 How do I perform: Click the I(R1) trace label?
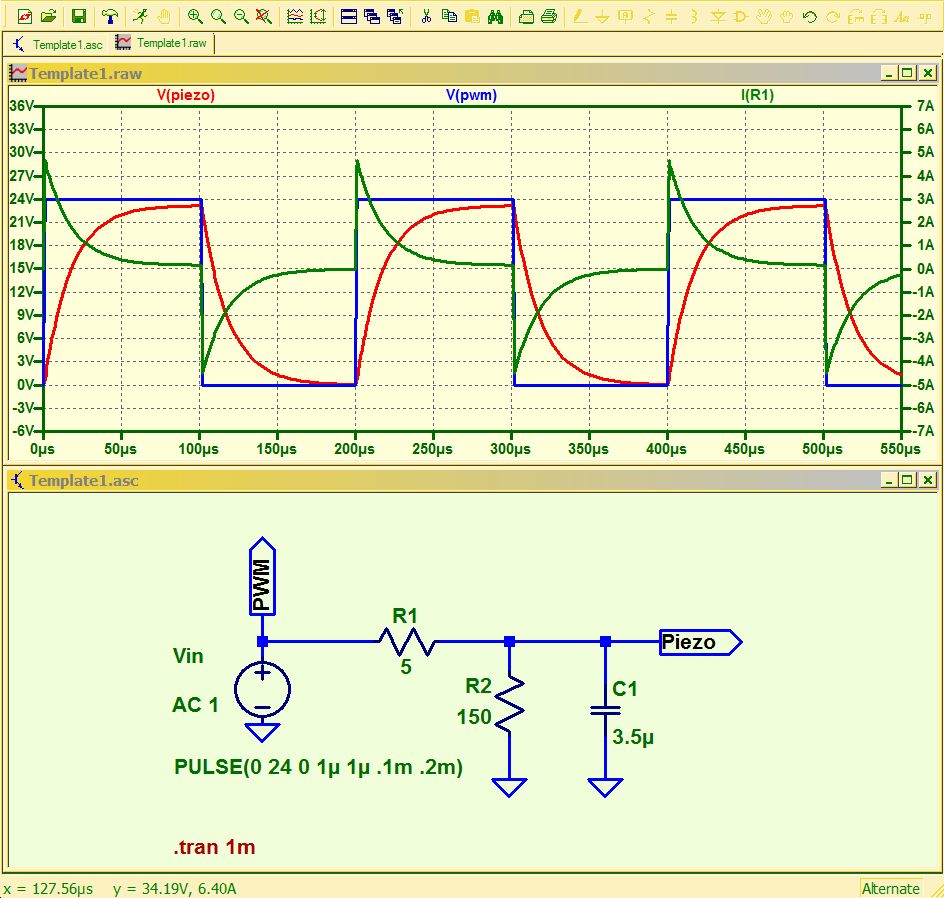tap(757, 96)
